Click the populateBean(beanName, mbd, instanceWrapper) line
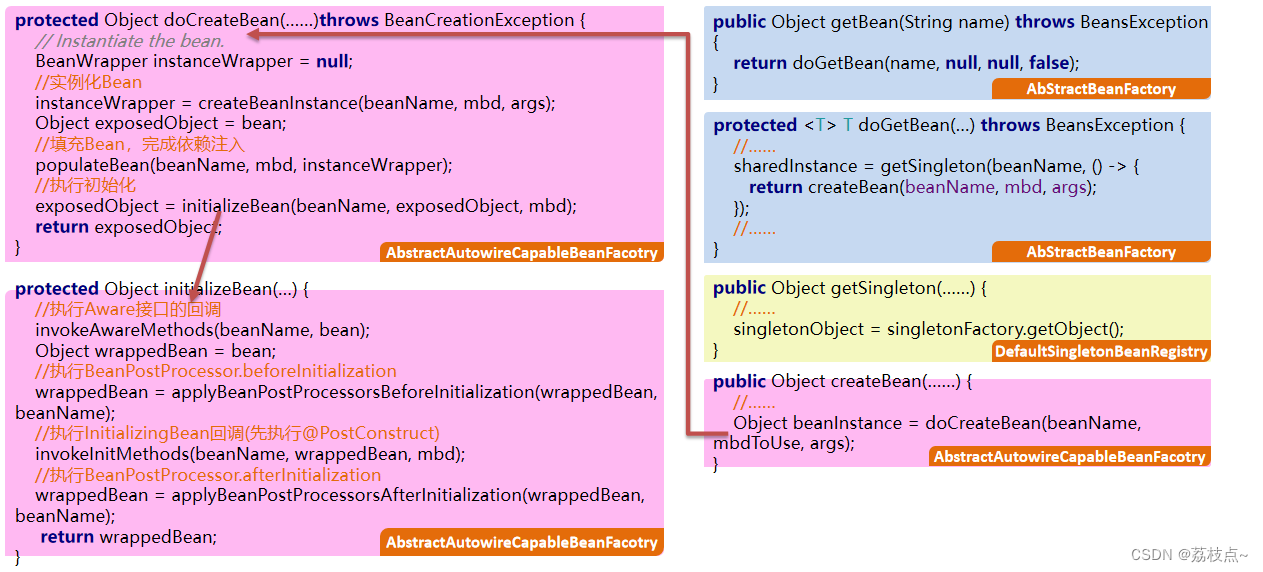This screenshot has width=1263, height=572. click(244, 165)
